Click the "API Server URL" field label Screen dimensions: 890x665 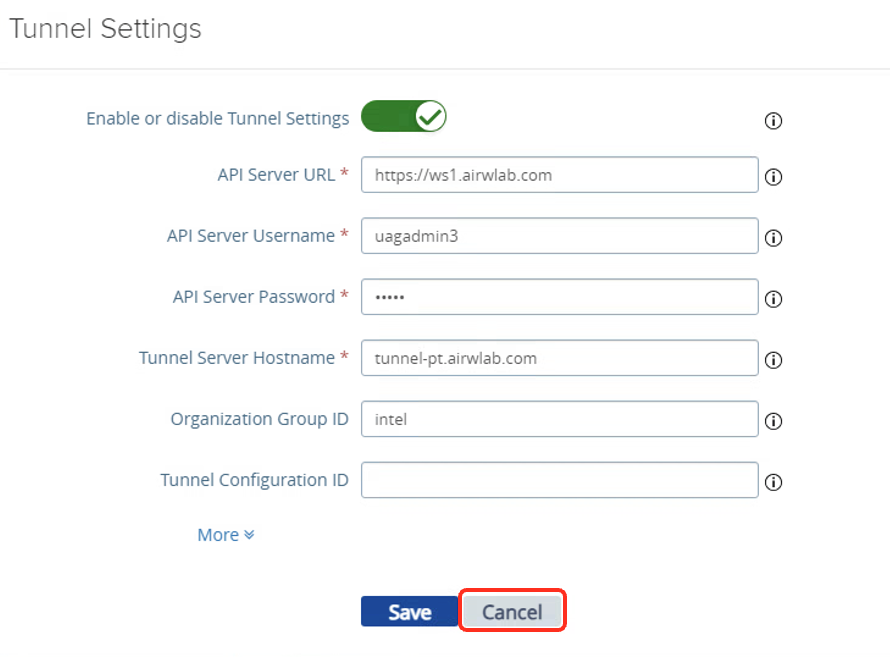pyautogui.click(x=276, y=174)
